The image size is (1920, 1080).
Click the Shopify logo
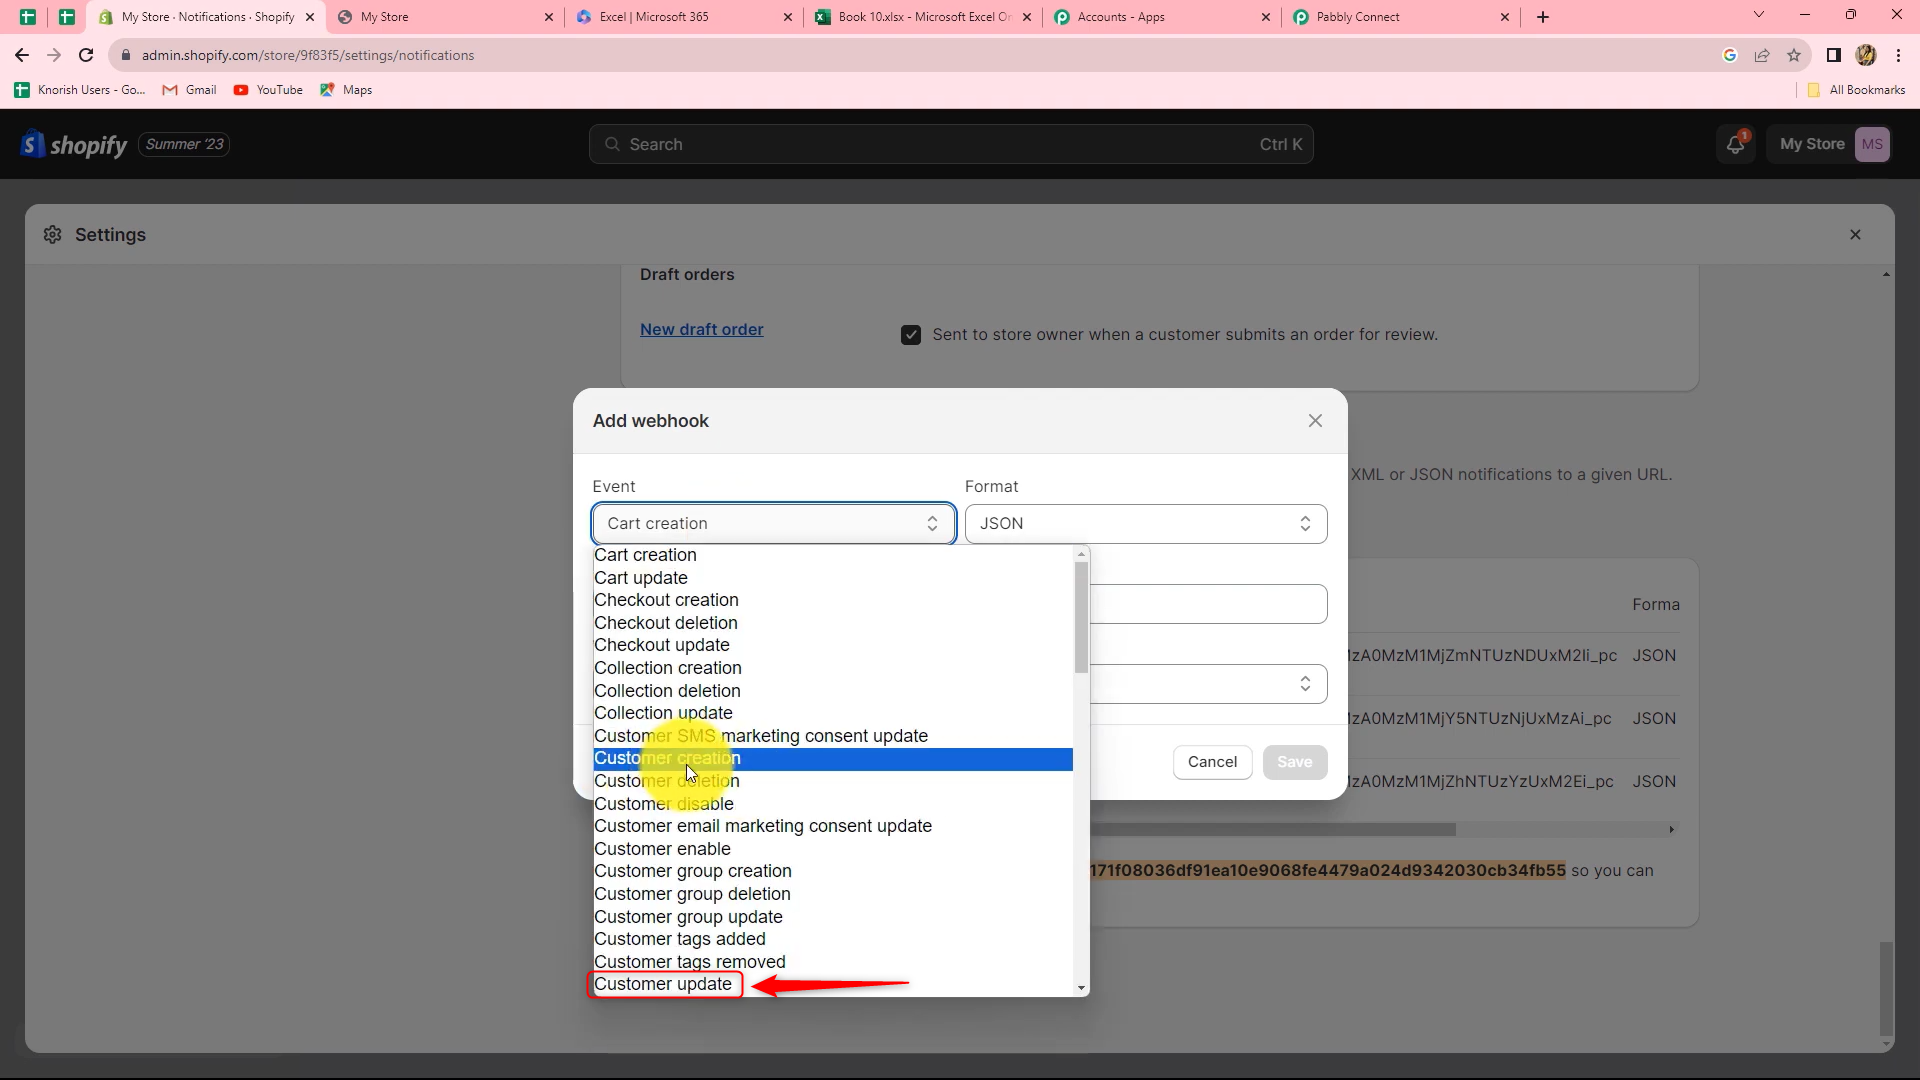74,145
